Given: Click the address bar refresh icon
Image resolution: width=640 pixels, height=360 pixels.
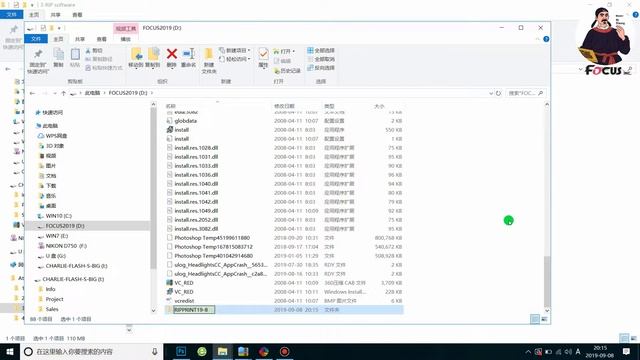Looking at the screenshot, I should pyautogui.click(x=498, y=93).
